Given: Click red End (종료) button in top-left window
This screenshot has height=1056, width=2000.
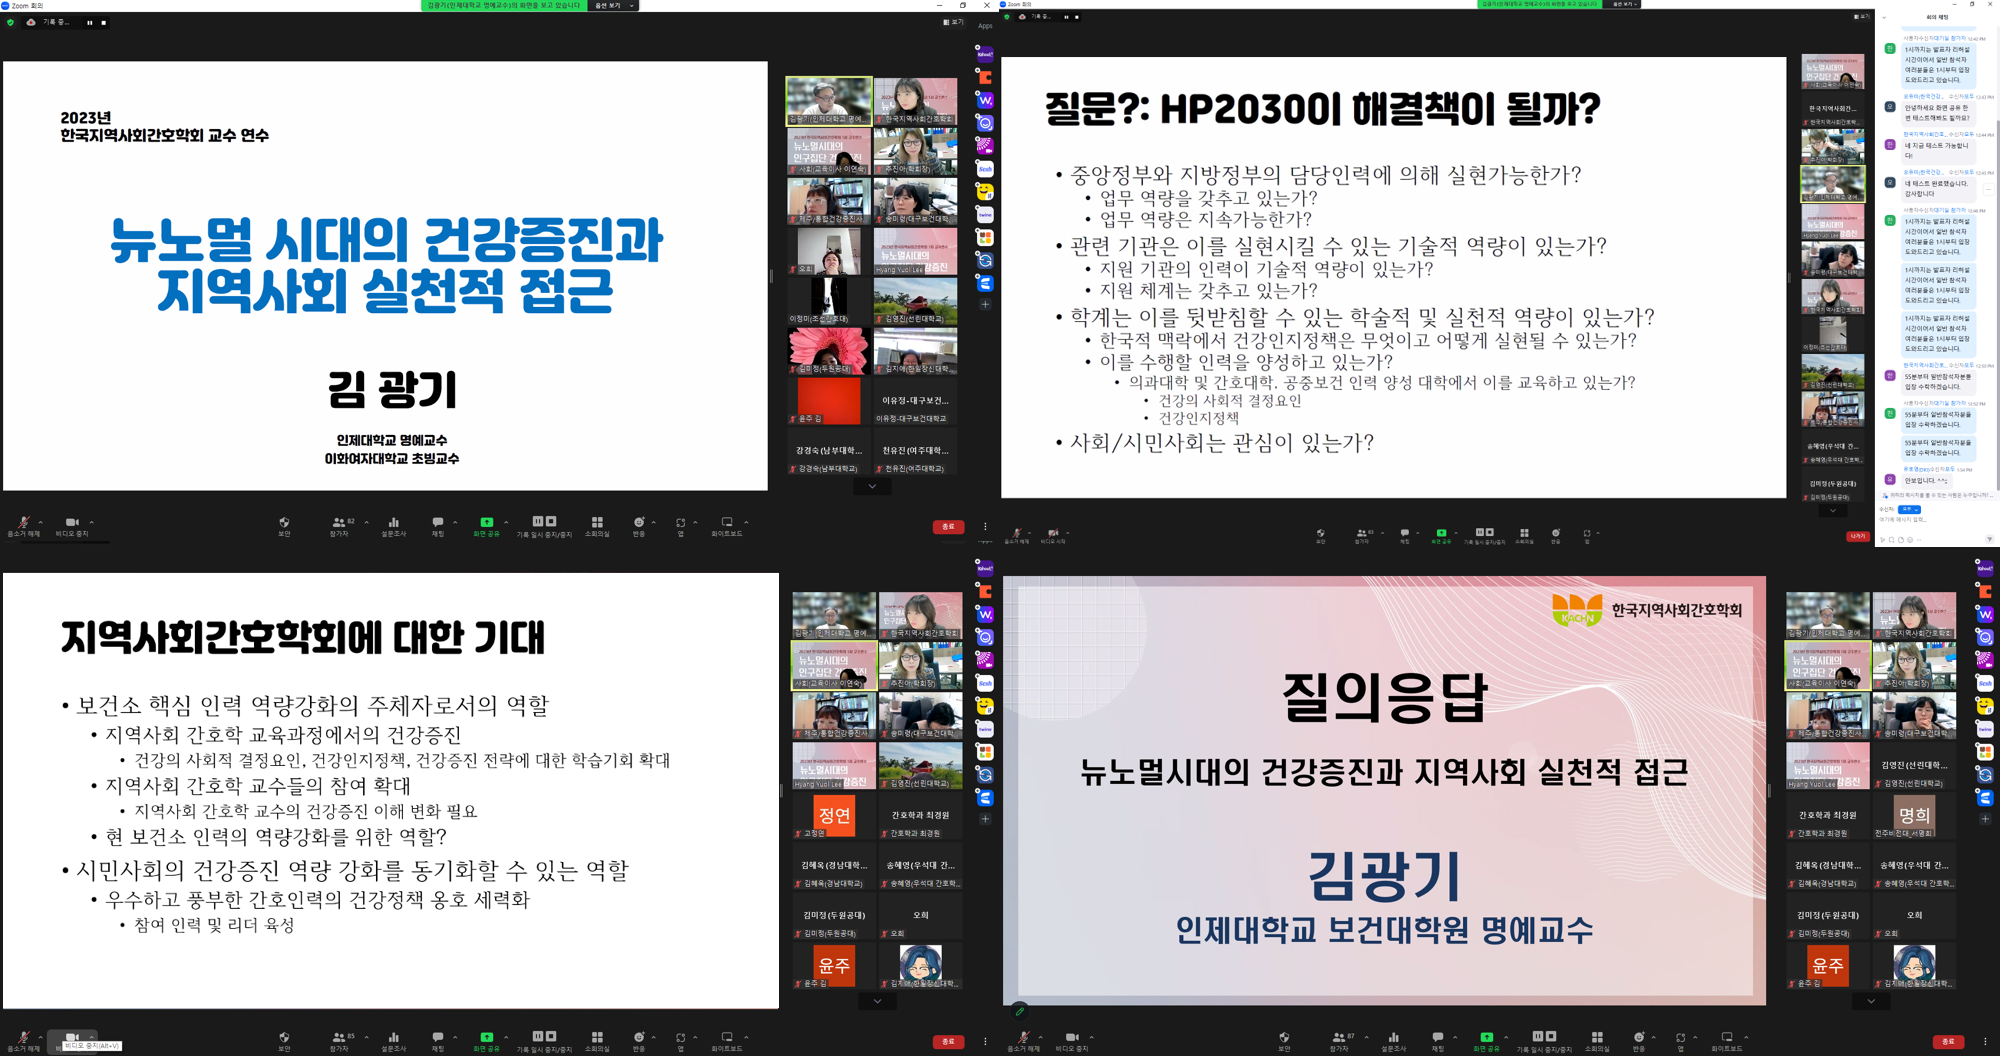Looking at the screenshot, I should [948, 527].
